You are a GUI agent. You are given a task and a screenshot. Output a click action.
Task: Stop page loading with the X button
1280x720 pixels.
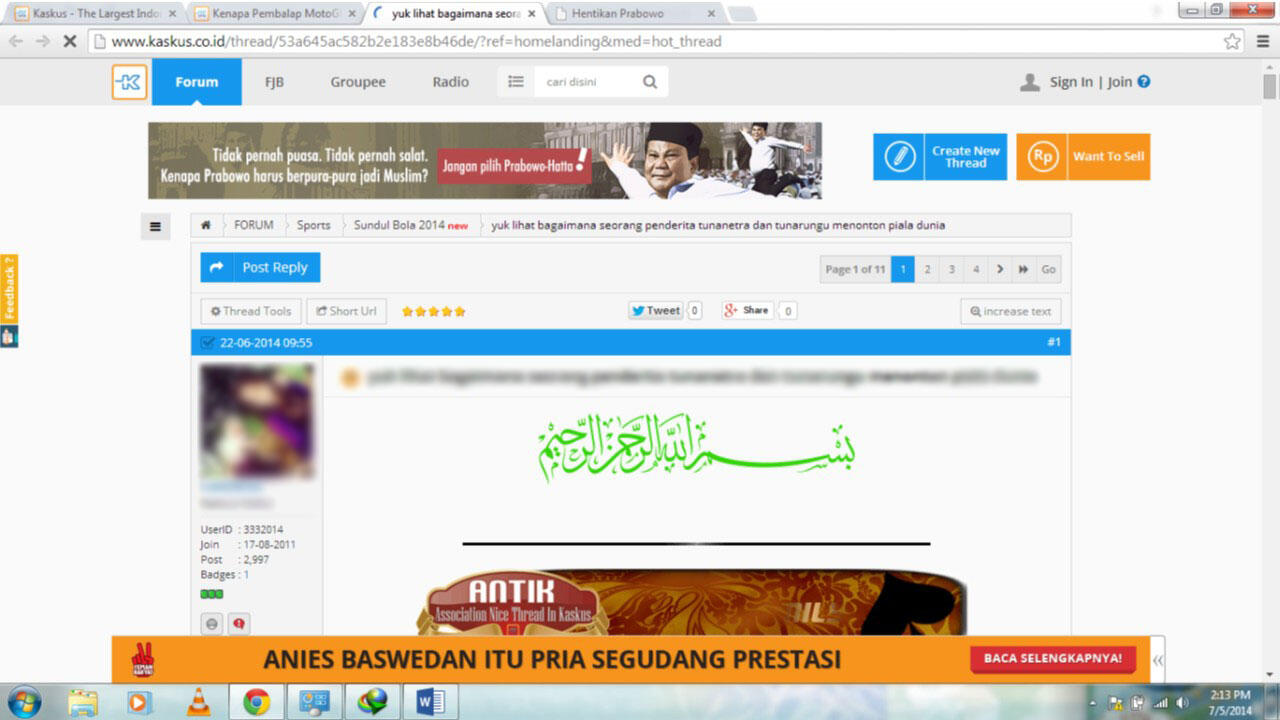coord(70,41)
